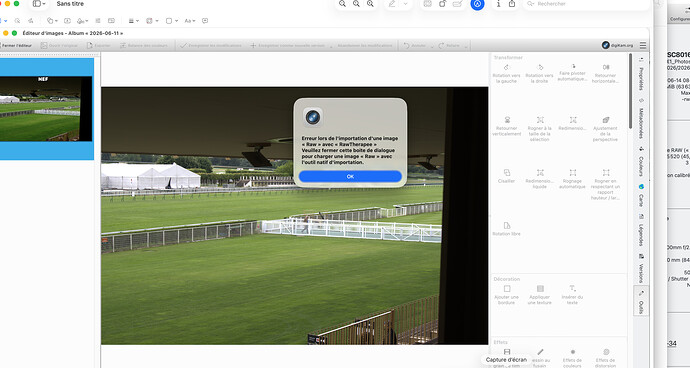
Task: Open the Aa text style dropdown
Action: click(x=190, y=21)
